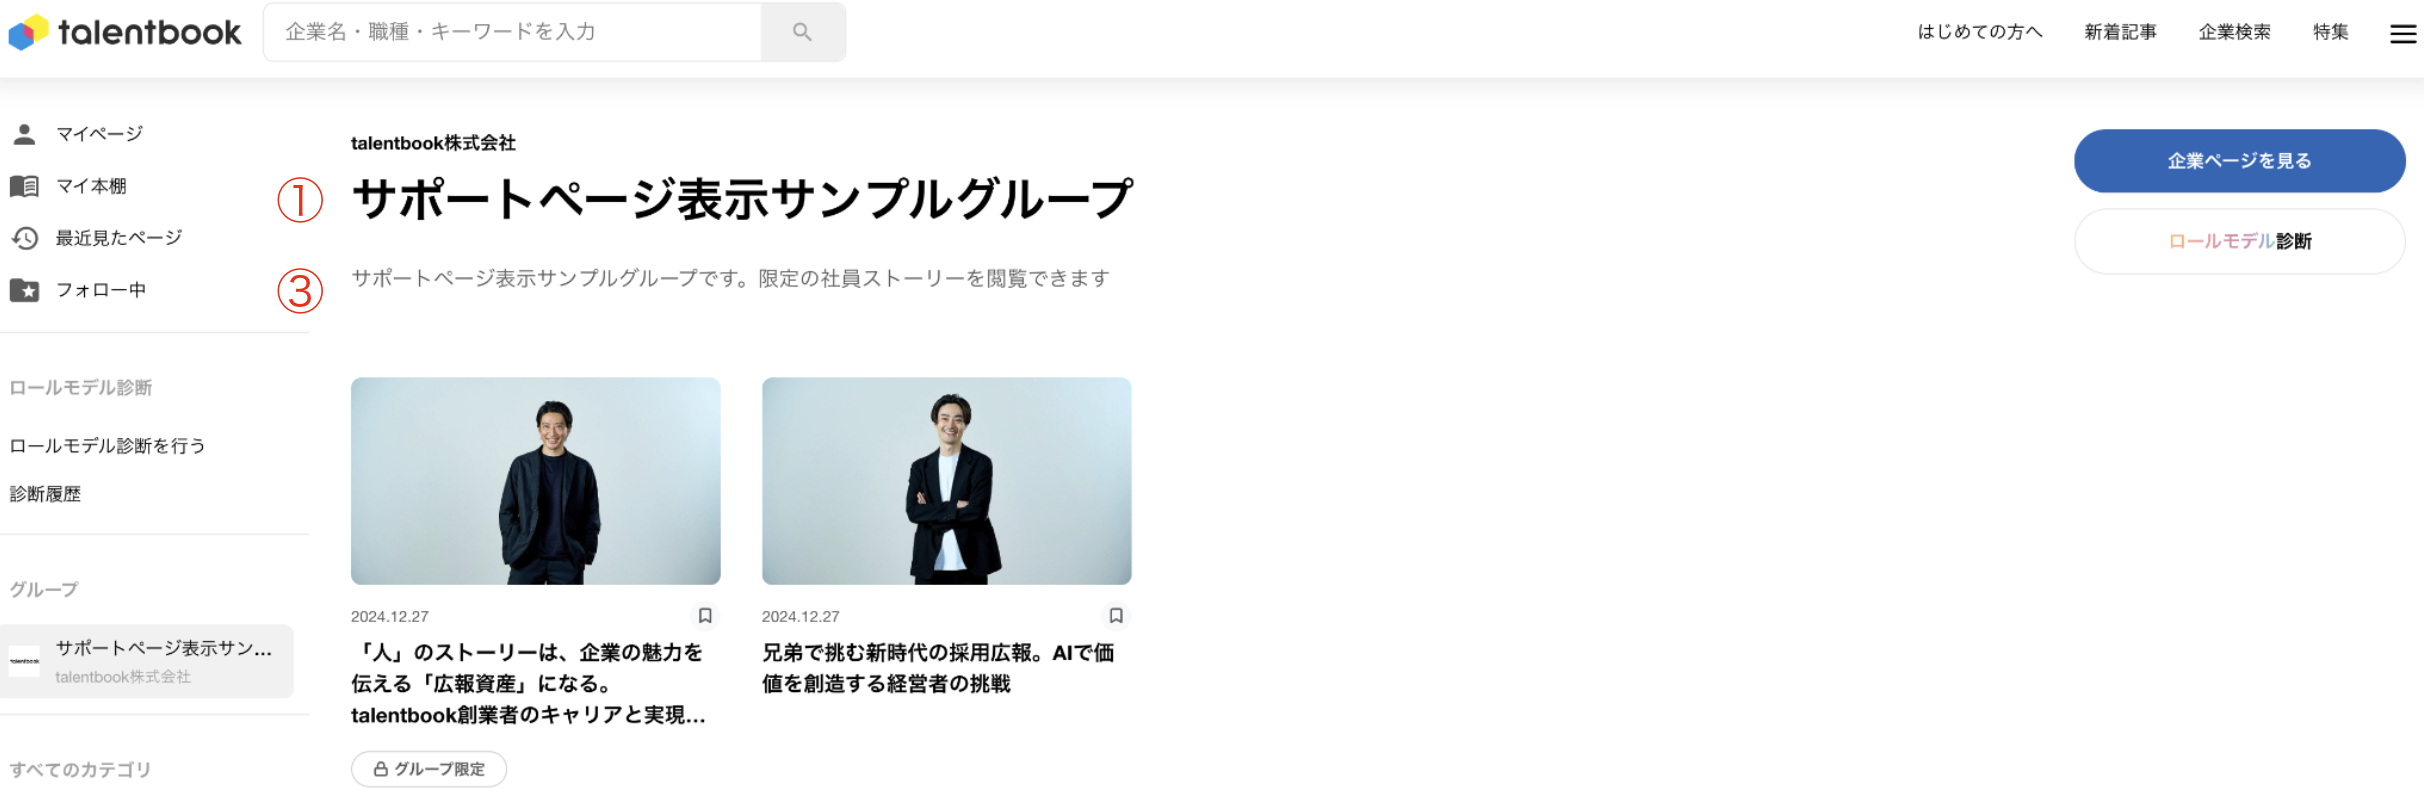Click ロールモデル診断 button on right
2424x798 pixels.
[x=2239, y=241]
